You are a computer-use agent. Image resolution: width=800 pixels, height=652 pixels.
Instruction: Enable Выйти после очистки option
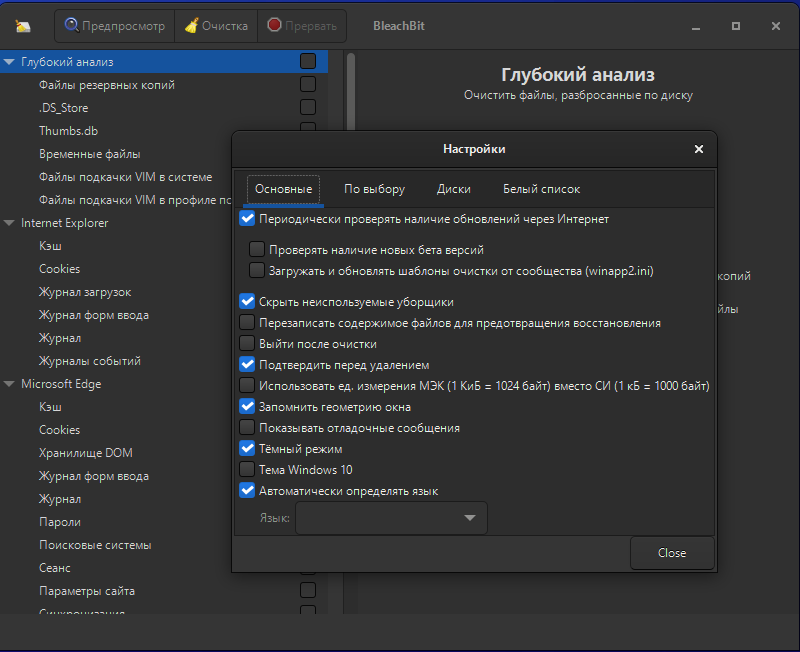[x=247, y=344]
